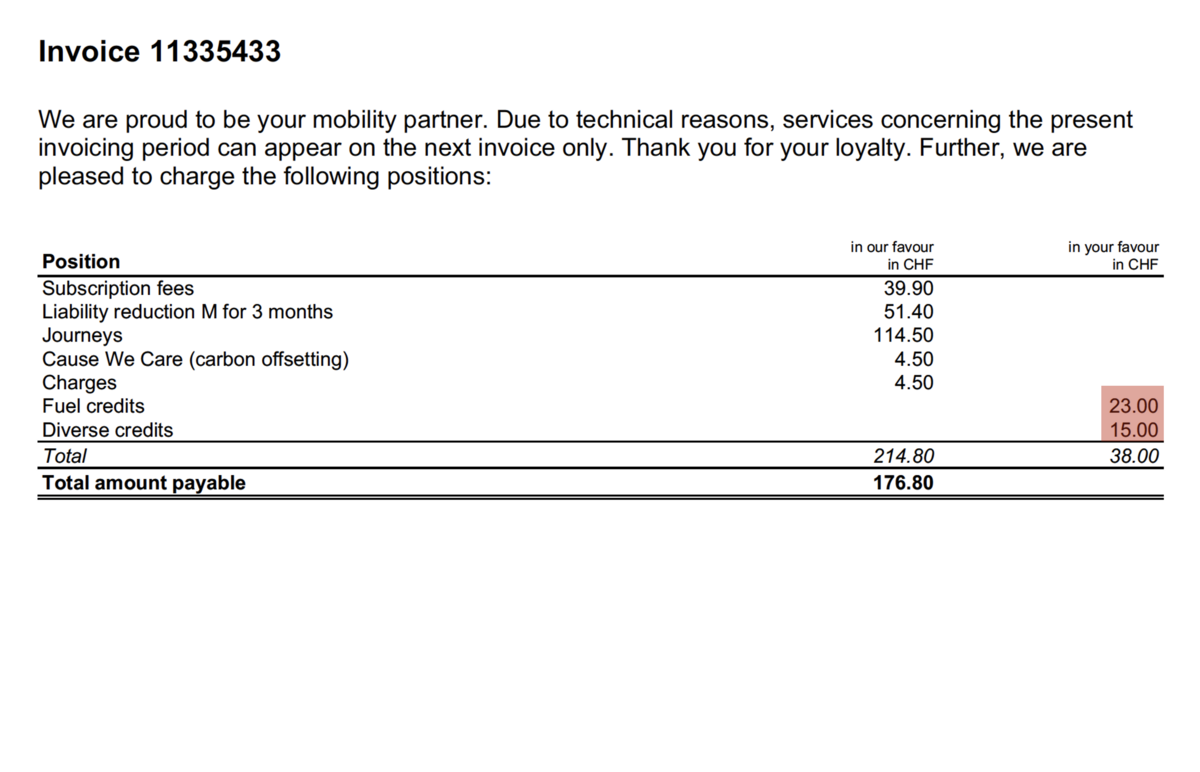Click the Charges row label
Image resolution: width=1200 pixels, height=772 pixels.
(79, 383)
